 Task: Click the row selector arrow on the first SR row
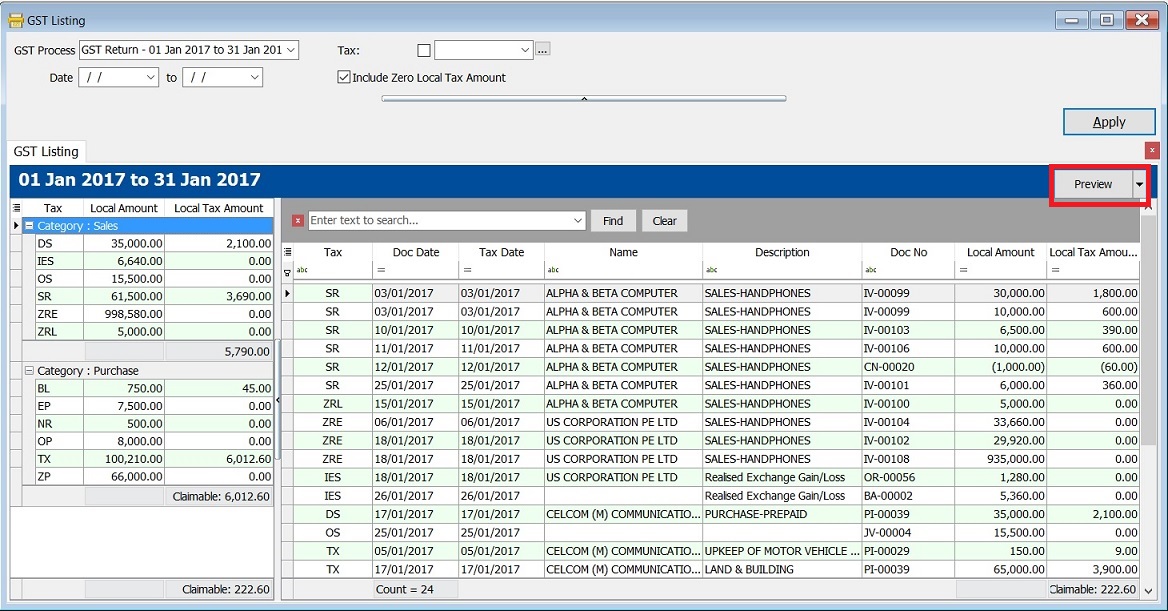[x=289, y=292]
